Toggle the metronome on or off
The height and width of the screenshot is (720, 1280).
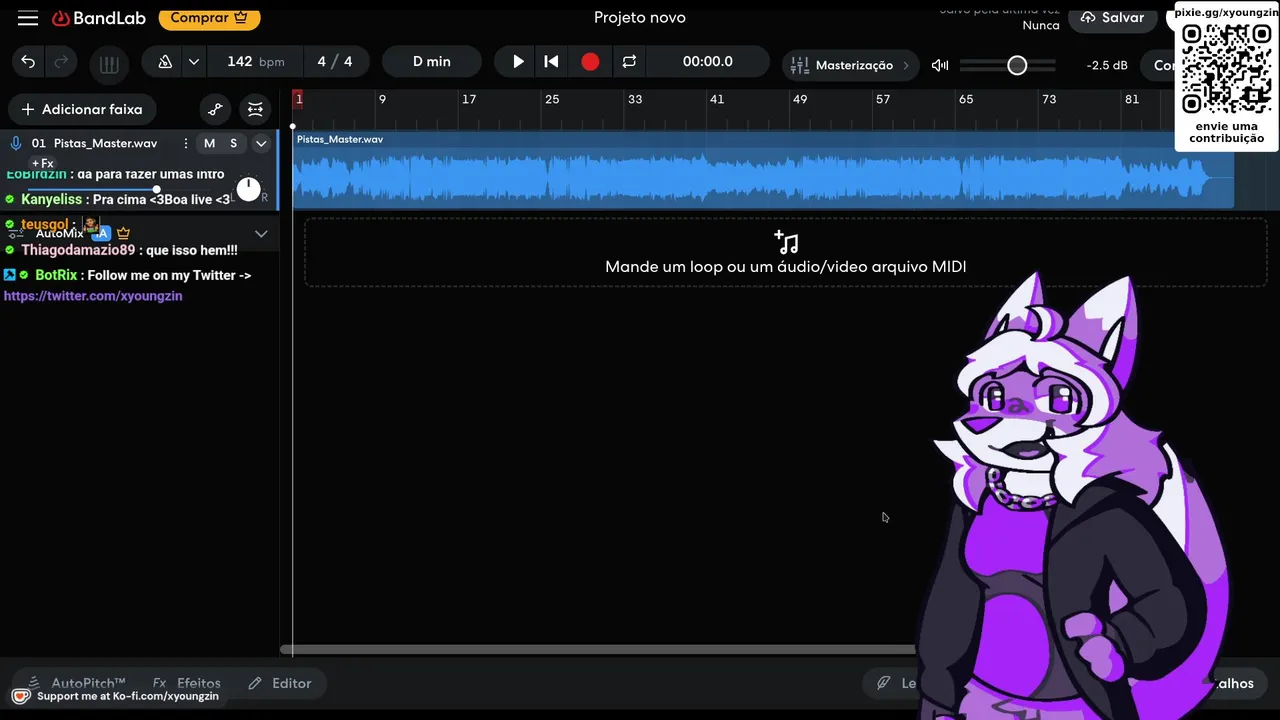164,62
